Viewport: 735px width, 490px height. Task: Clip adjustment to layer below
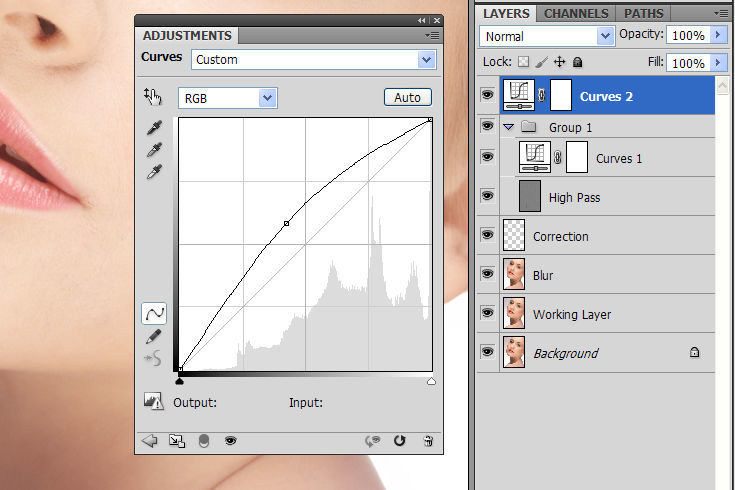(x=204, y=441)
